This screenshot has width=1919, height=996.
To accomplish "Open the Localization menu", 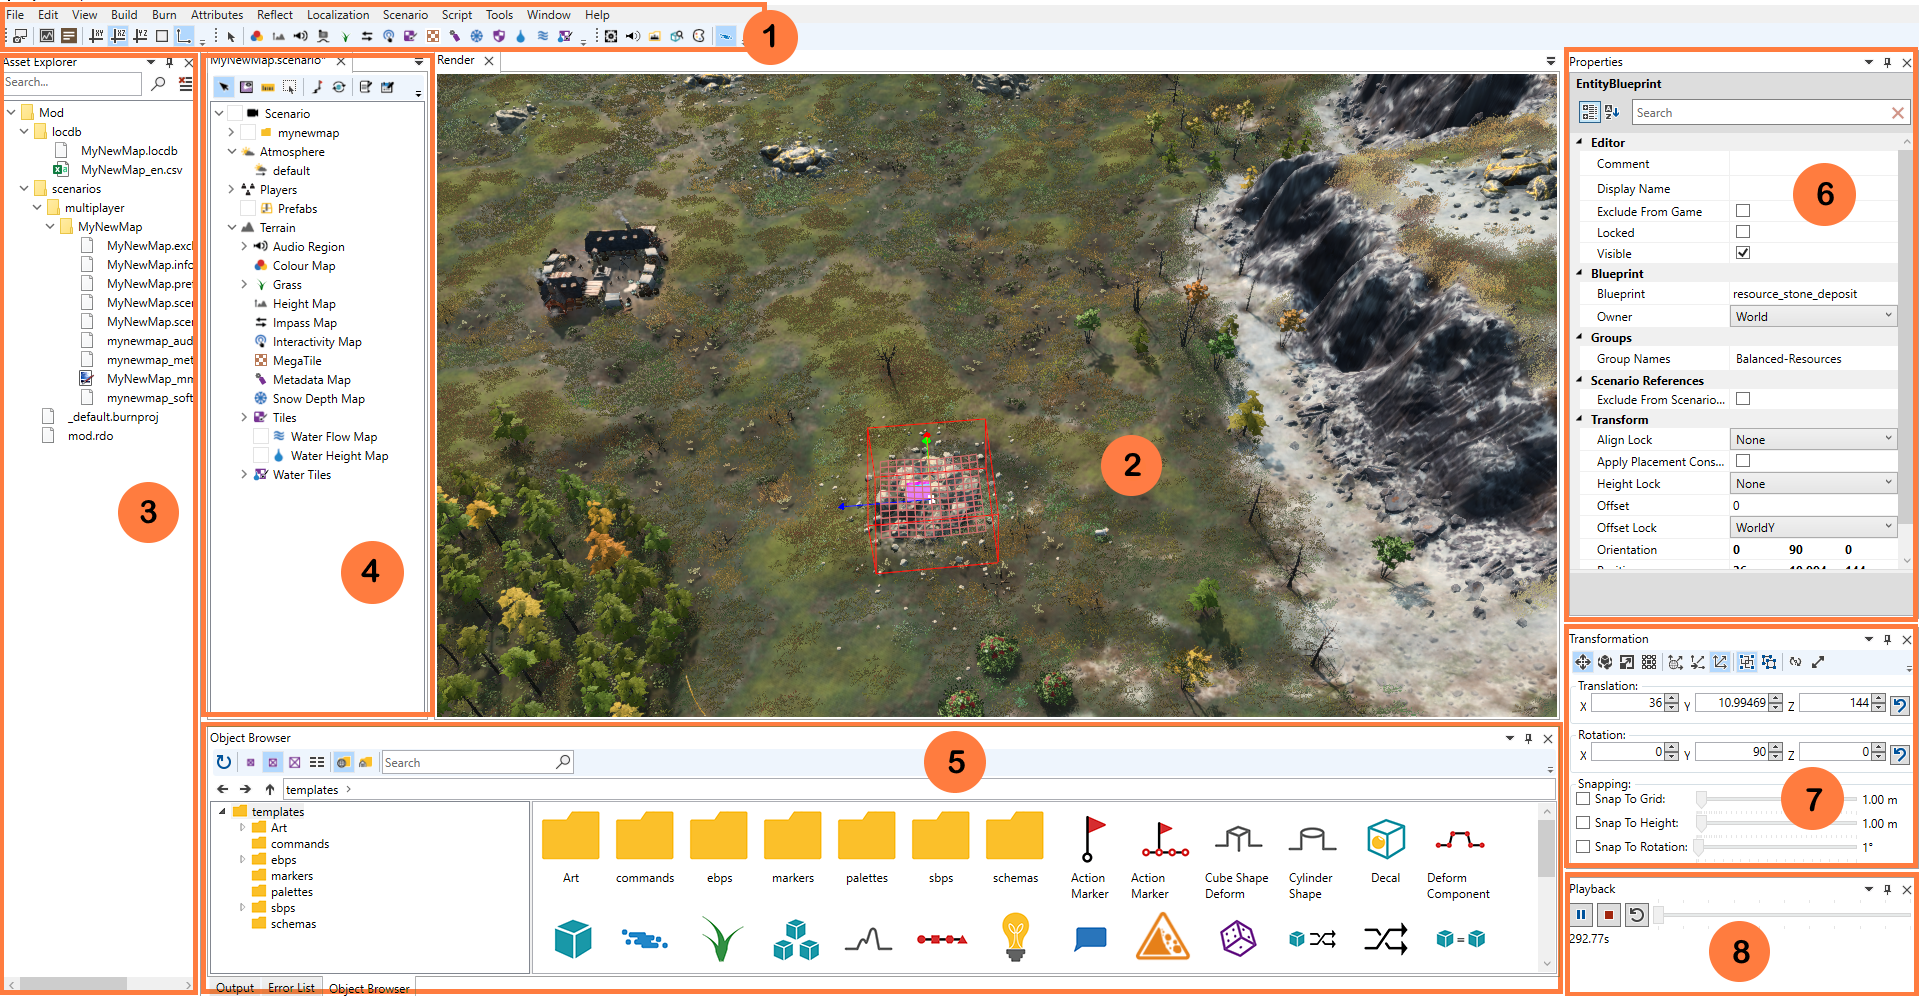I will 338,14.
